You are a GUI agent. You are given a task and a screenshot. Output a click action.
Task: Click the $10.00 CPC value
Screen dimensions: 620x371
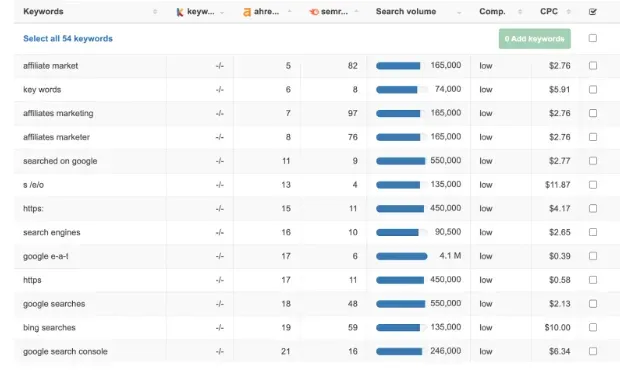558,327
